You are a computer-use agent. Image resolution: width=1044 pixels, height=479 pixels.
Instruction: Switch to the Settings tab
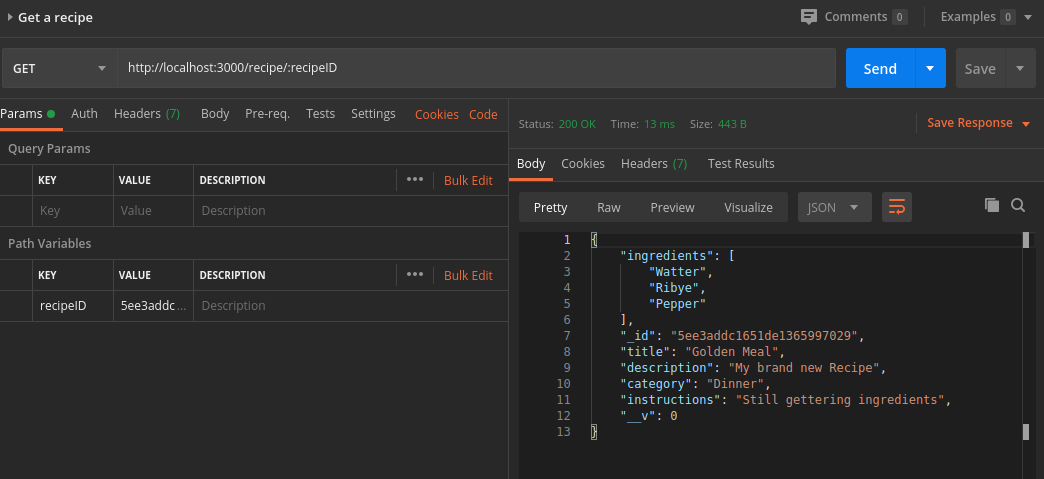[x=373, y=114]
